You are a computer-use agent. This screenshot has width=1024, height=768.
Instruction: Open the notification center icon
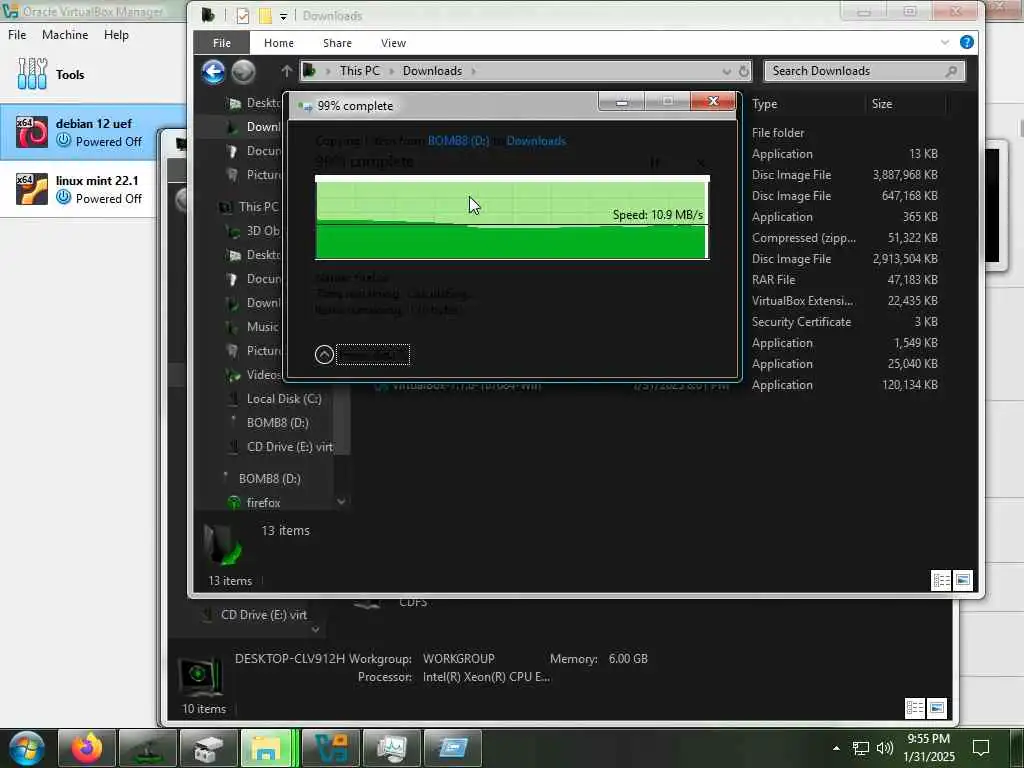click(x=981, y=748)
